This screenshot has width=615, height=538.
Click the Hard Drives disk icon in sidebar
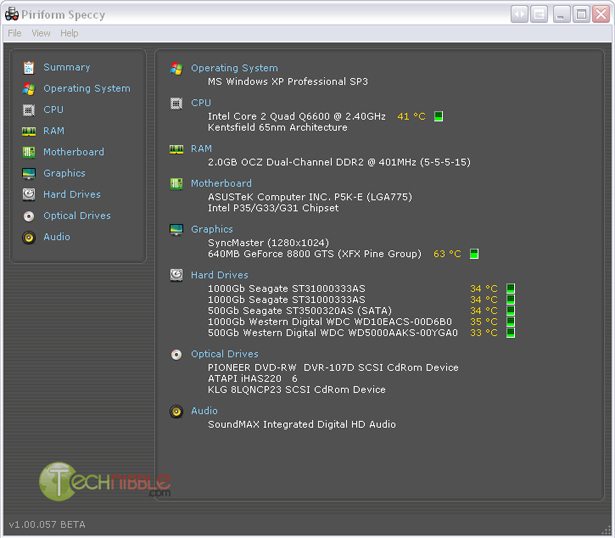(29, 194)
